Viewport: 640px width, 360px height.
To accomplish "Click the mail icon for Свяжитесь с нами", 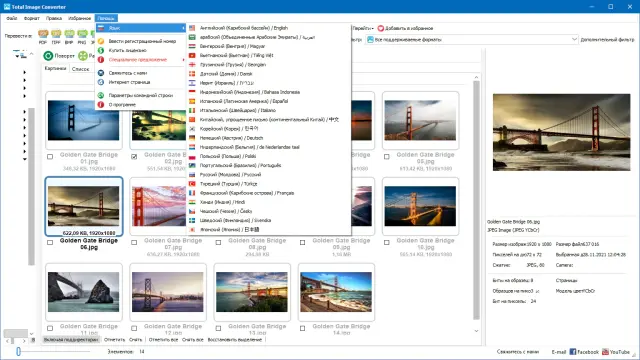I will [x=101, y=73].
